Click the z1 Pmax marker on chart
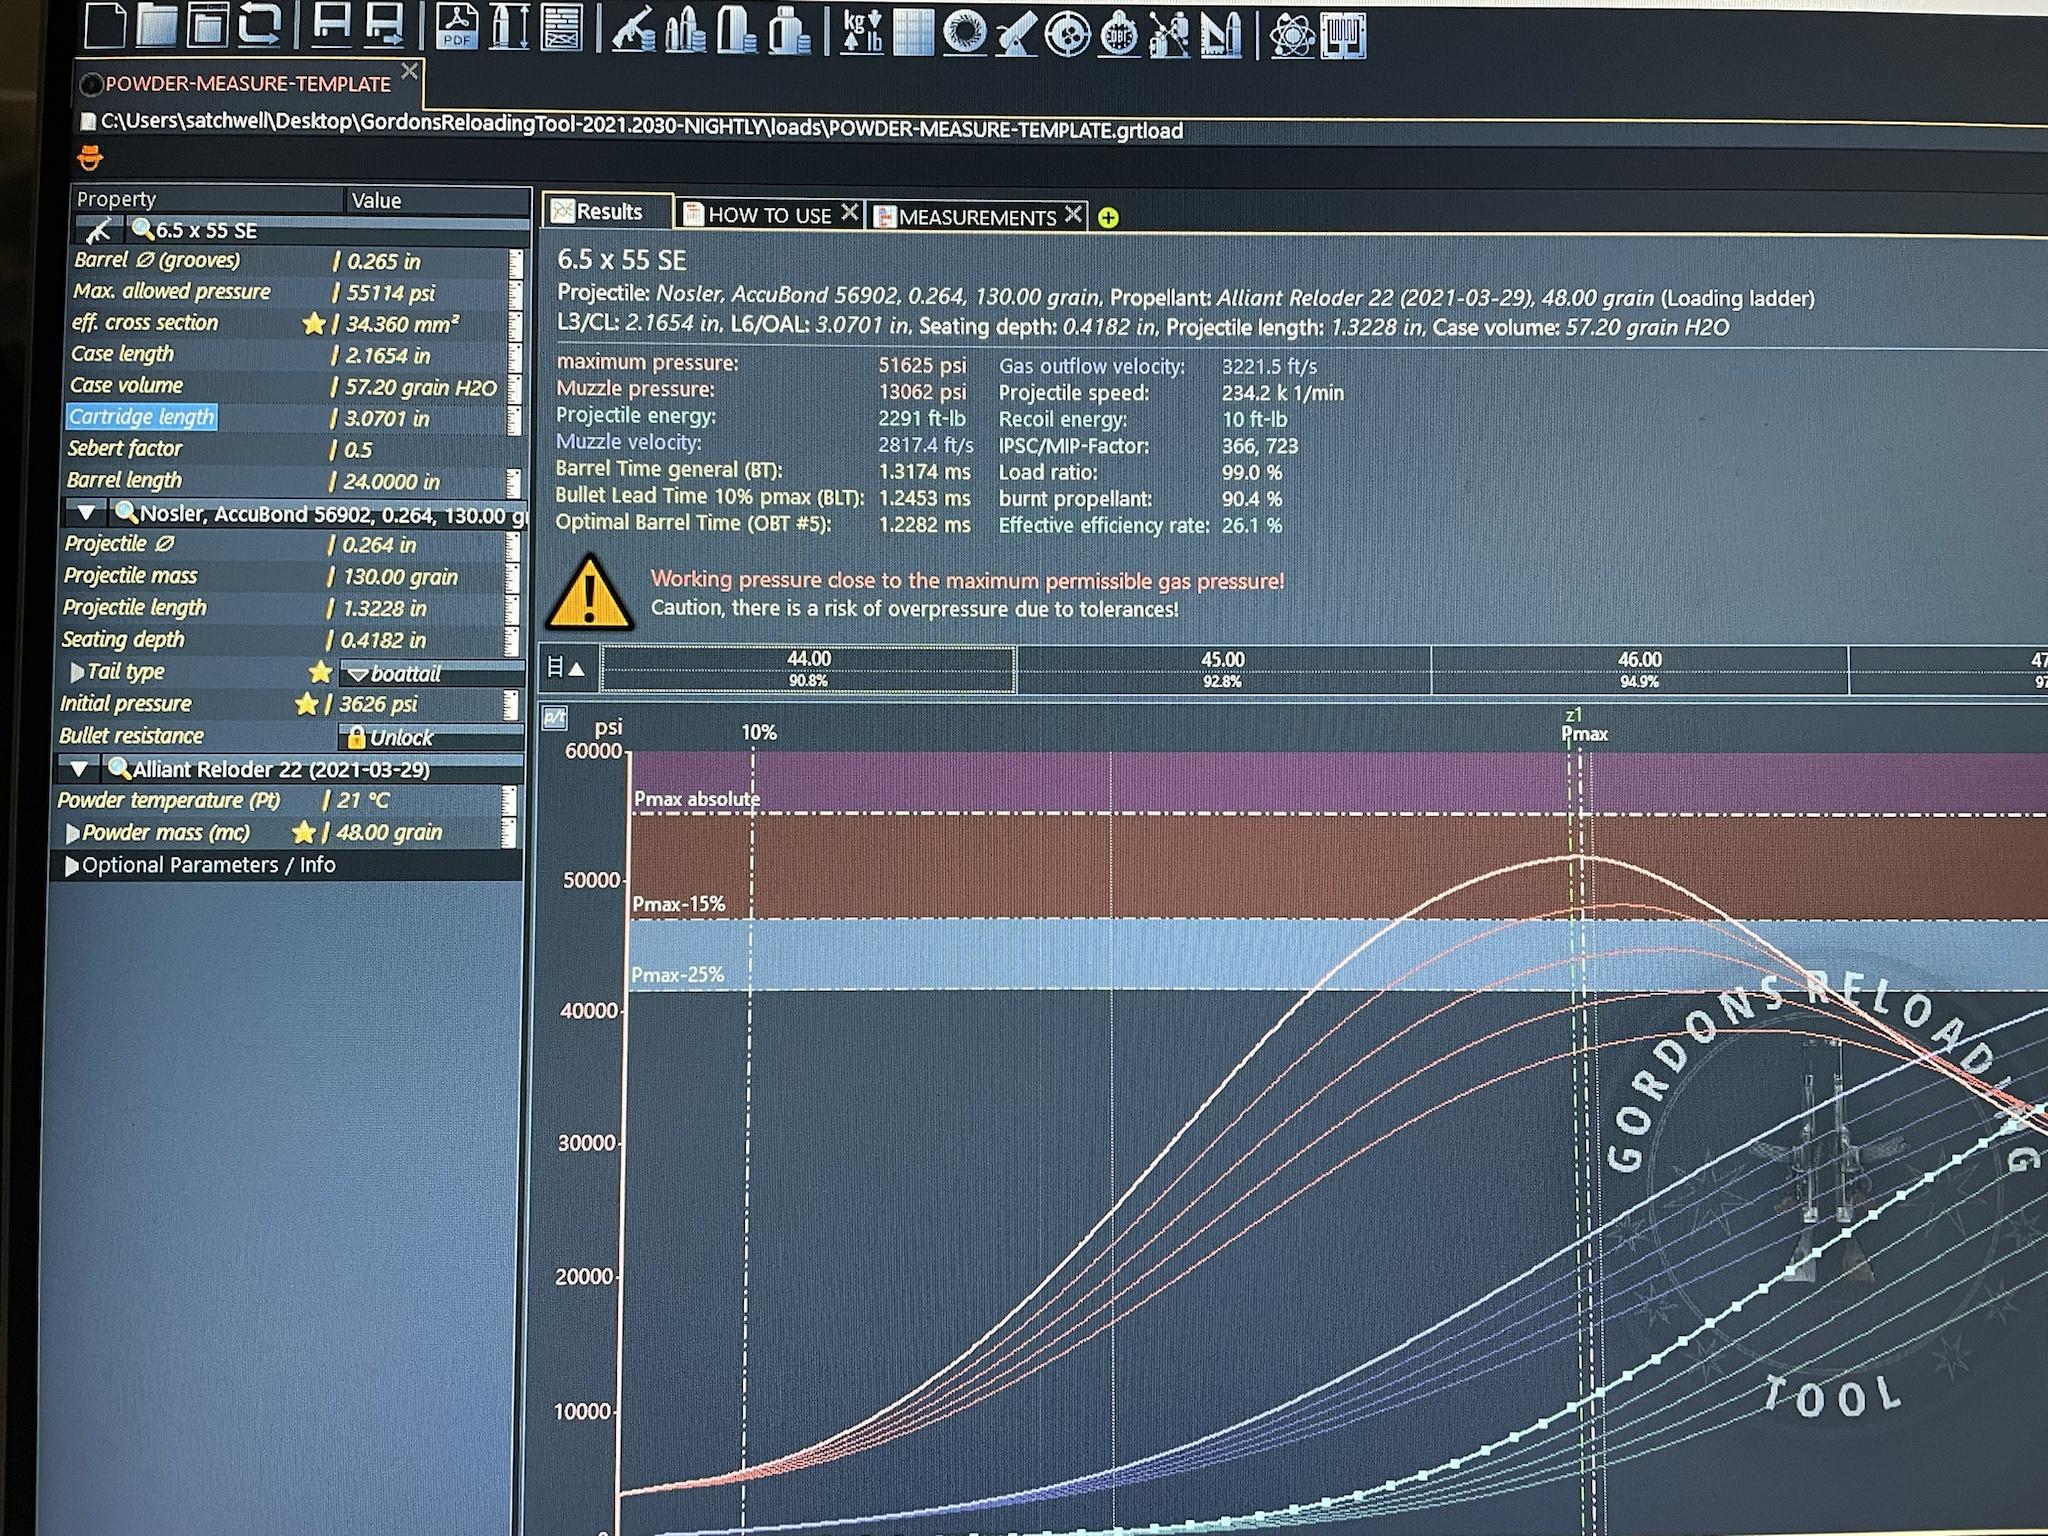This screenshot has width=2048, height=1536. click(1583, 725)
